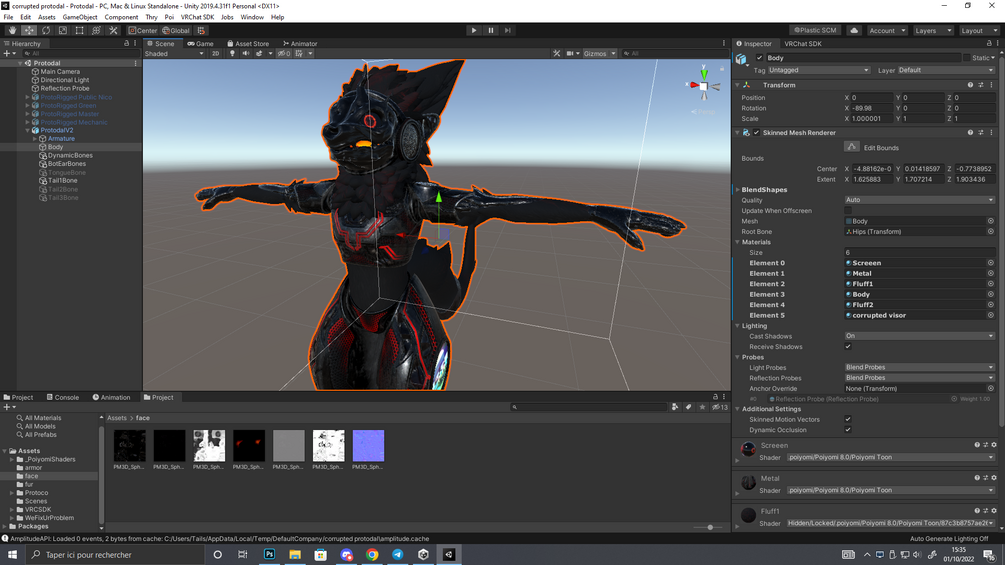Search by label in Project panel
Screen dimensions: 1005x565
point(688,407)
